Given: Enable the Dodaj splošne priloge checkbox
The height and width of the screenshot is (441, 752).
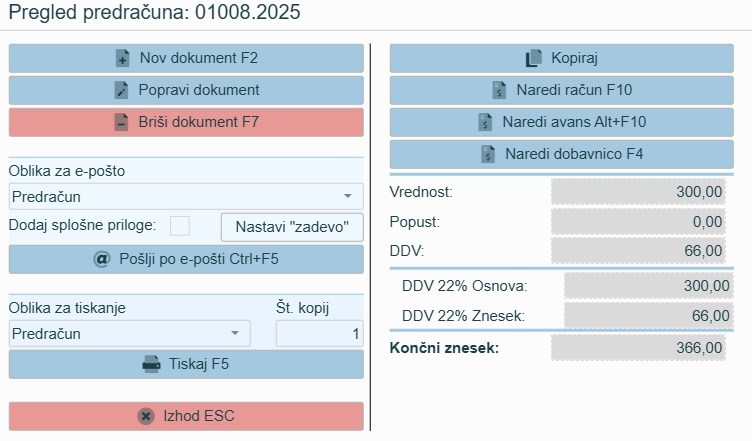Looking at the screenshot, I should [180, 226].
